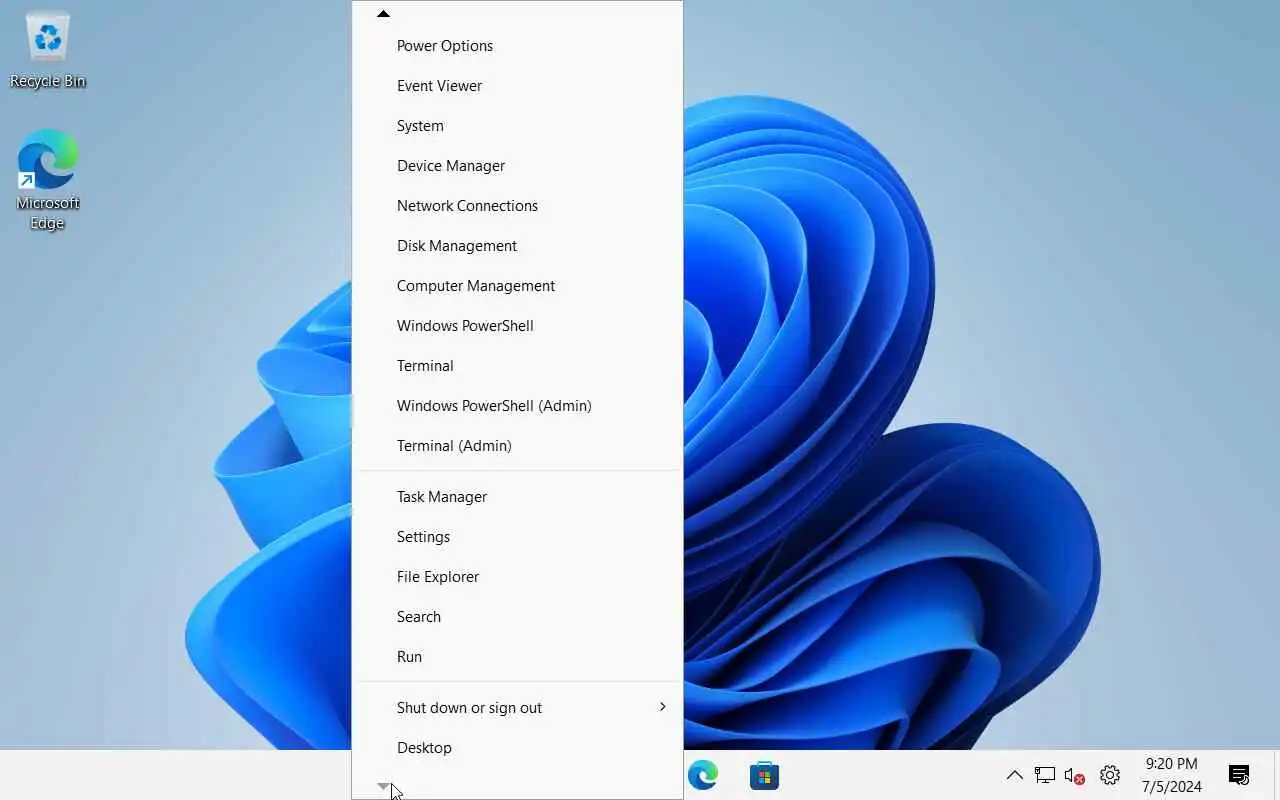The height and width of the screenshot is (800, 1280).
Task: Open the Terminal entry (non-admin)
Action: pos(518,366)
